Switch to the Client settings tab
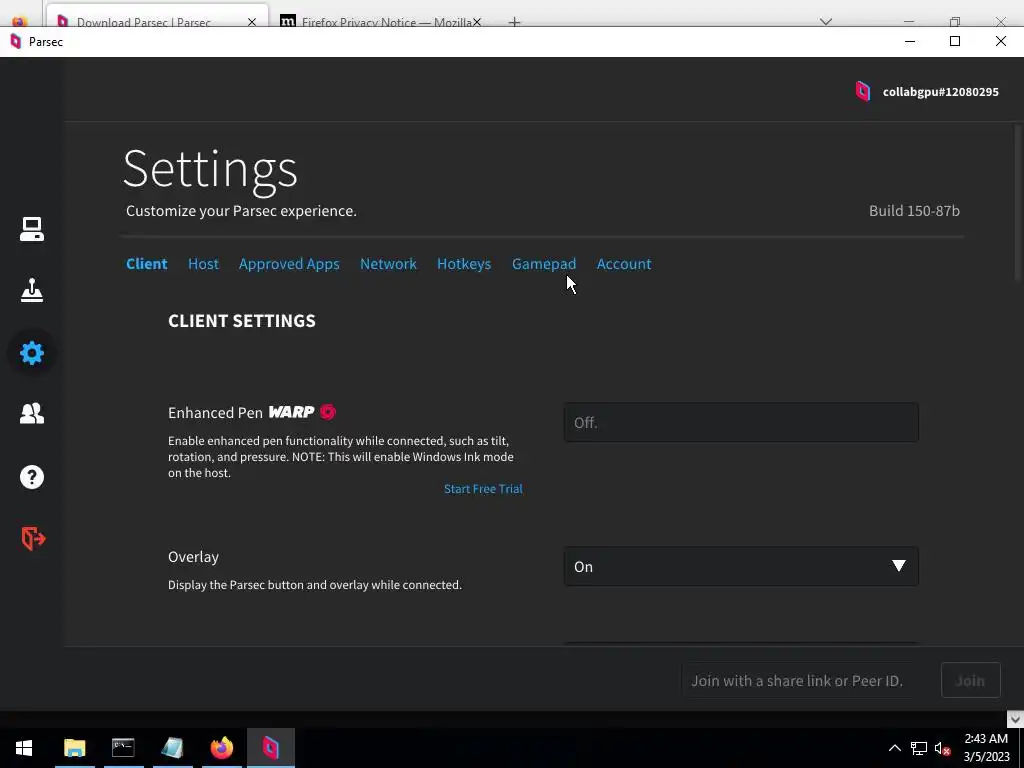1024x768 pixels. 146,264
